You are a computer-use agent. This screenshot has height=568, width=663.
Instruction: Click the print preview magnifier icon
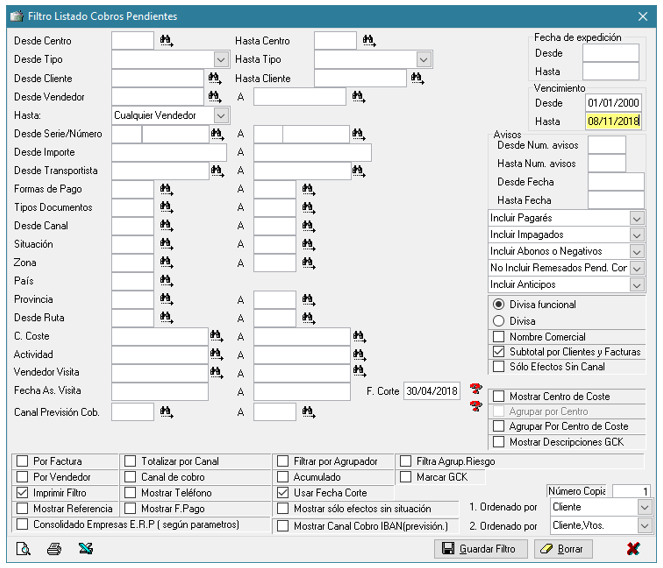pos(23,549)
